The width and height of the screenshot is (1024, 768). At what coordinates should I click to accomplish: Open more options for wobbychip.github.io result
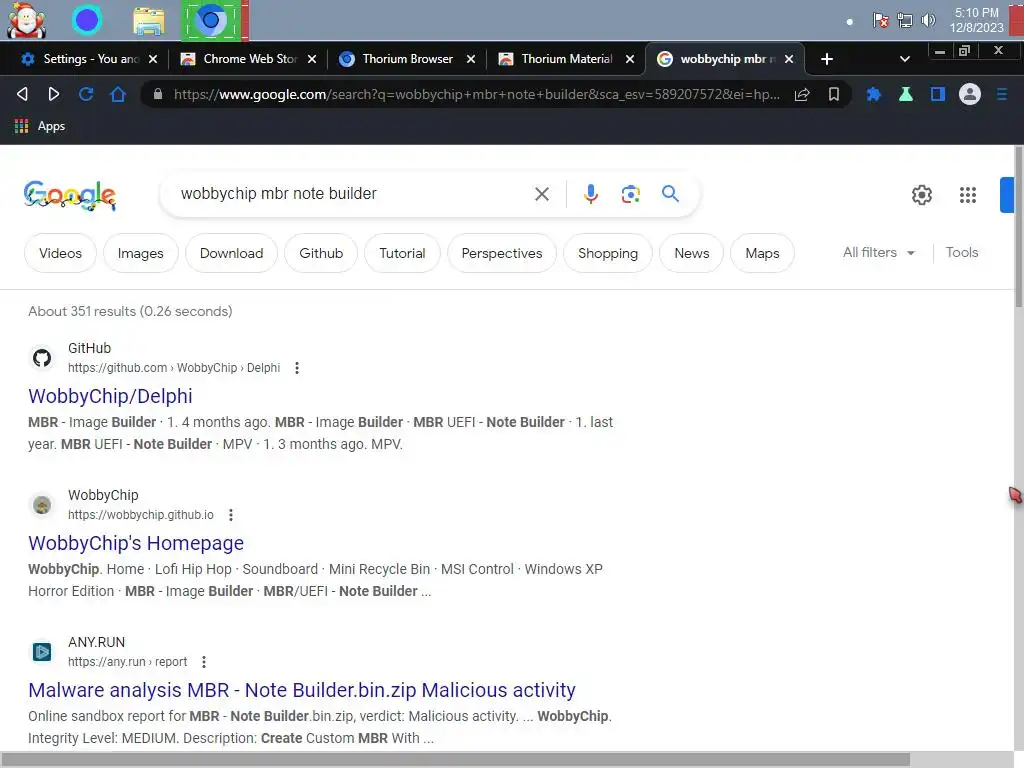pyautogui.click(x=231, y=515)
